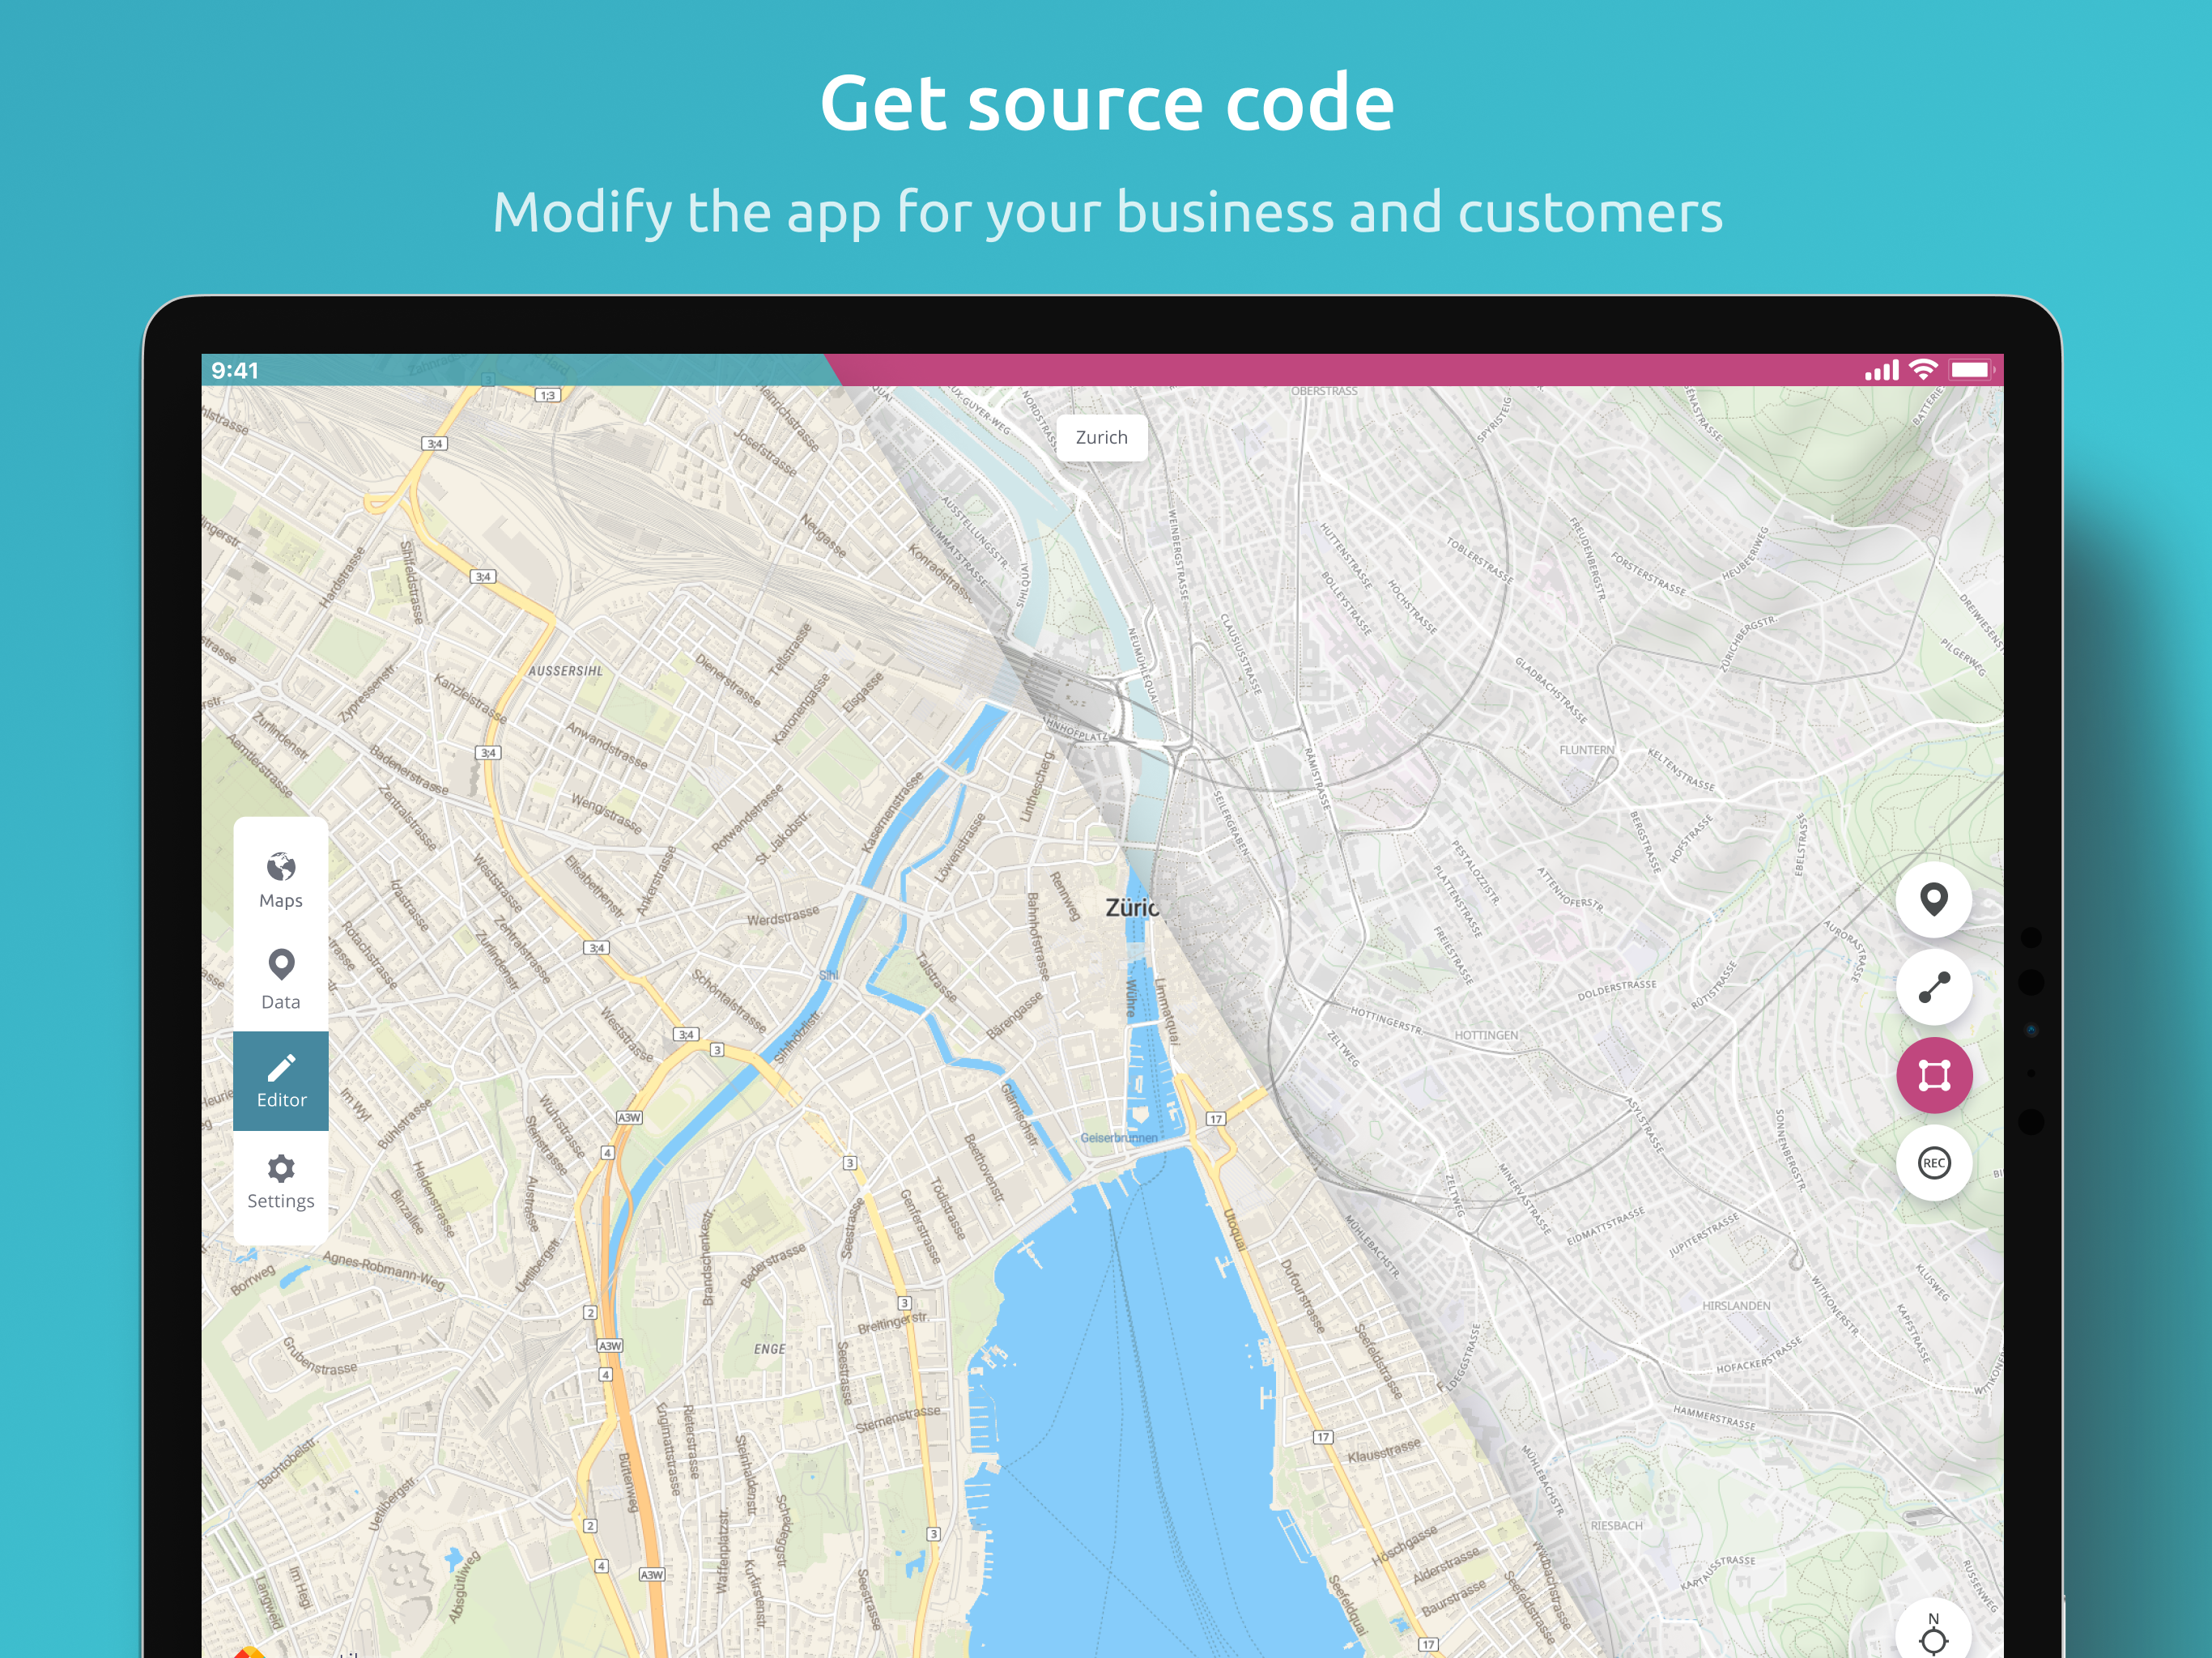Click the AUSSERSIHL district label

pos(566,671)
